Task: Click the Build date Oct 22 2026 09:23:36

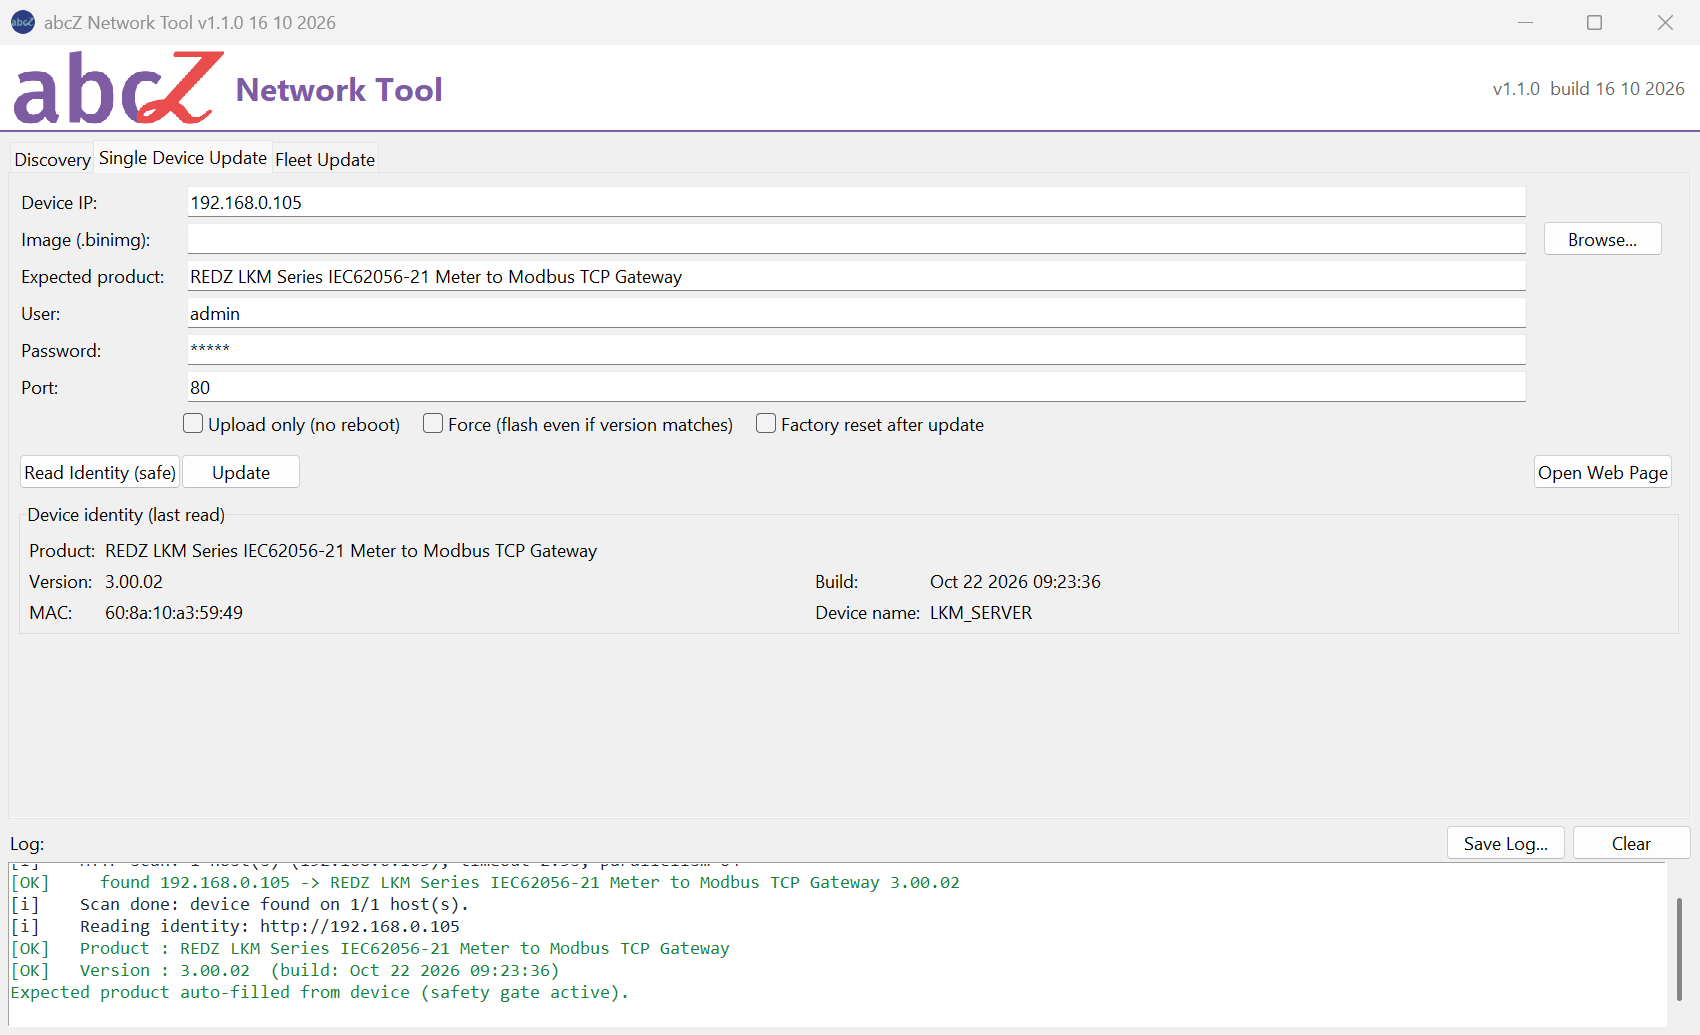Action: tap(1015, 581)
